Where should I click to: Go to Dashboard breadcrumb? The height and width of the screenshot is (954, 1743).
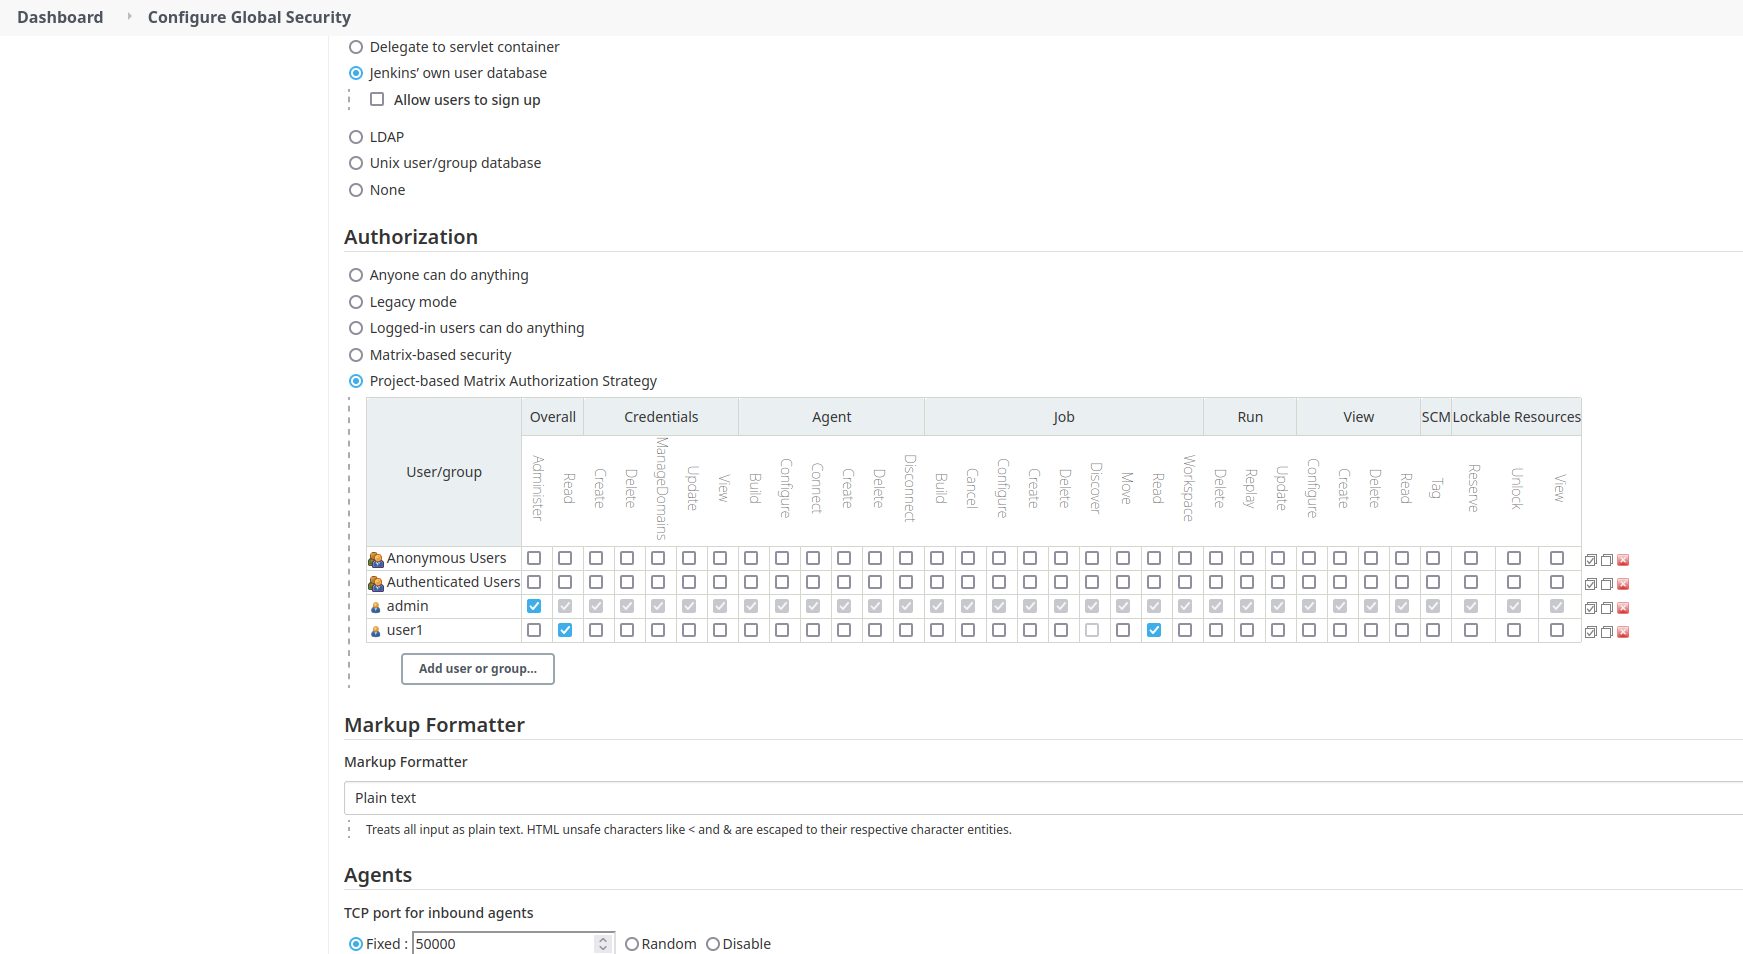[x=60, y=17]
